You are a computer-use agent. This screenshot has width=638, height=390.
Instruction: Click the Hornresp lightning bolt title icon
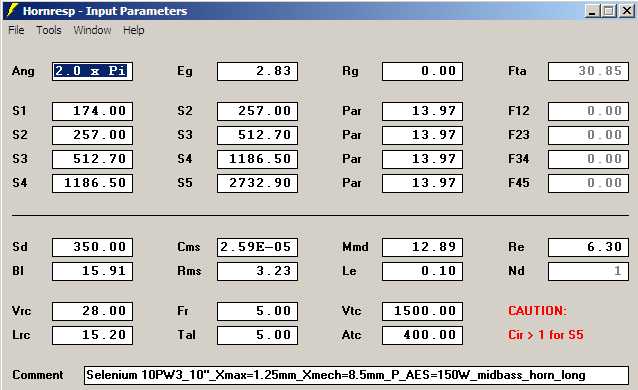click(13, 10)
